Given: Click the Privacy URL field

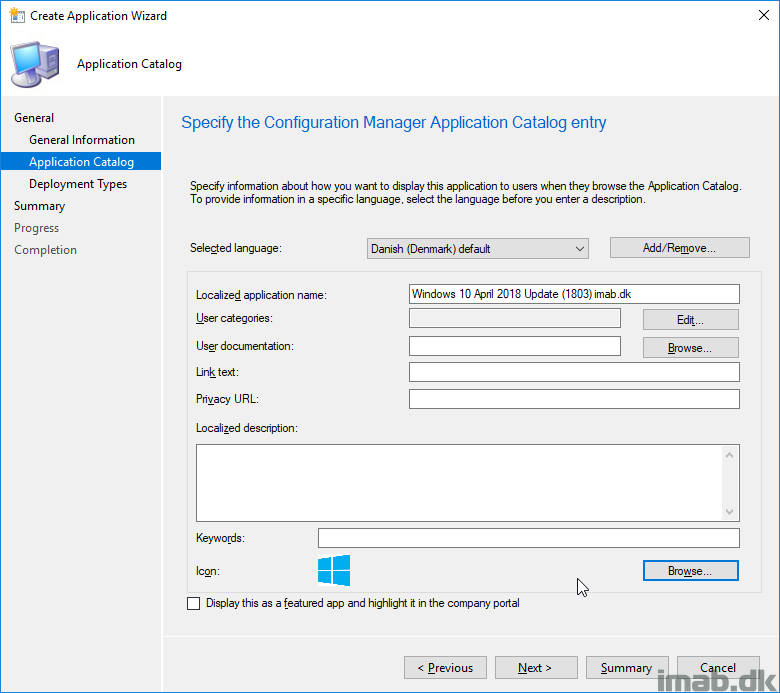Looking at the screenshot, I should [574, 398].
